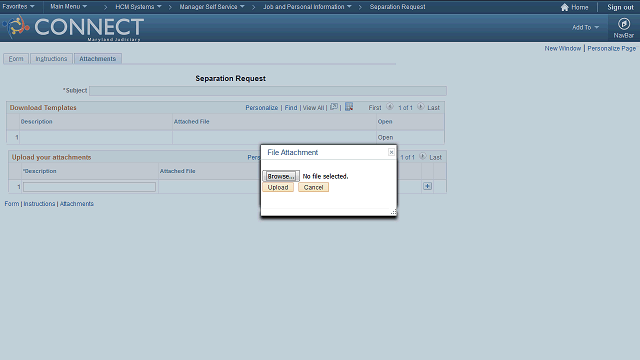Click Attached File header in Upload attachments
The height and width of the screenshot is (360, 640).
coord(178,171)
